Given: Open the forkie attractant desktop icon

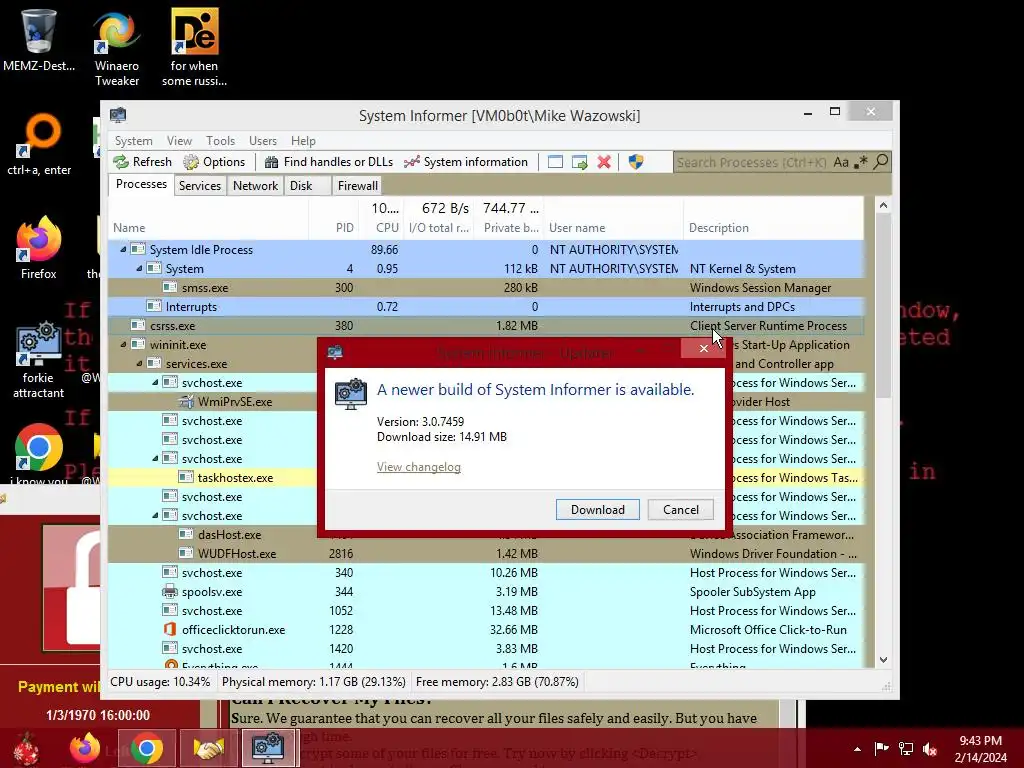Looking at the screenshot, I should [x=39, y=360].
